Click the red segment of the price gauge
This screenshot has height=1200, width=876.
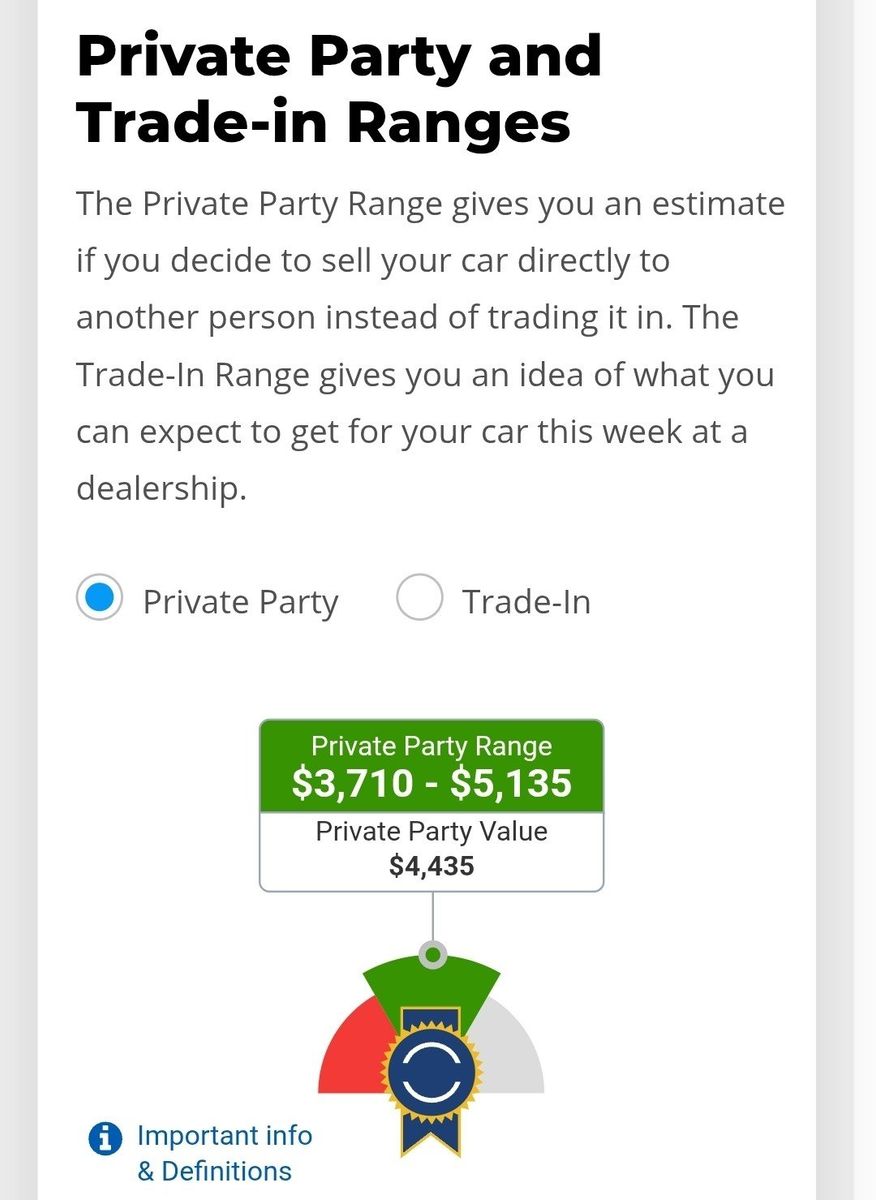point(350,1050)
